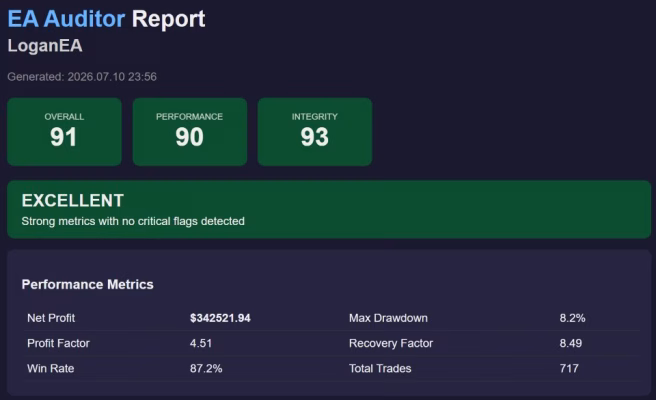The width and height of the screenshot is (656, 400).
Task: Open the Overall 91 score card
Action: point(64,132)
